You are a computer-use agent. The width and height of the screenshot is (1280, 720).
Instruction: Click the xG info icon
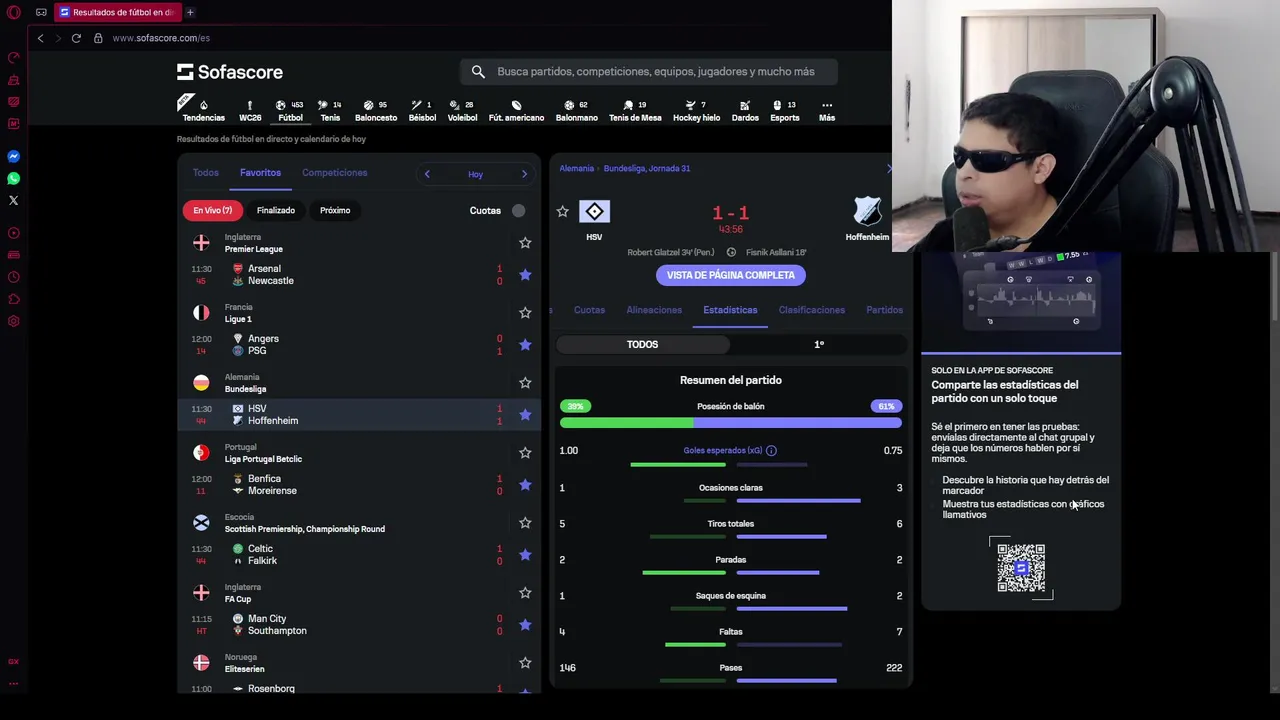(x=771, y=451)
